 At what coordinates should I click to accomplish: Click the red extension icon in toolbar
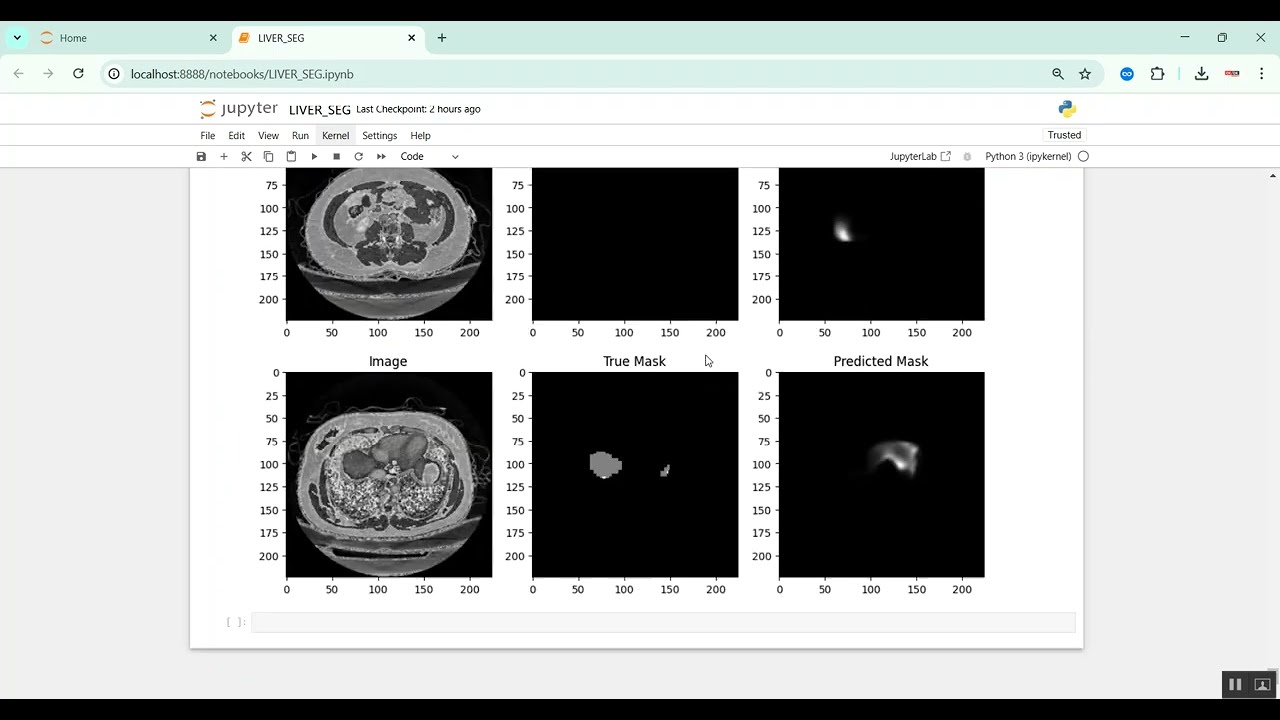pos(1232,74)
